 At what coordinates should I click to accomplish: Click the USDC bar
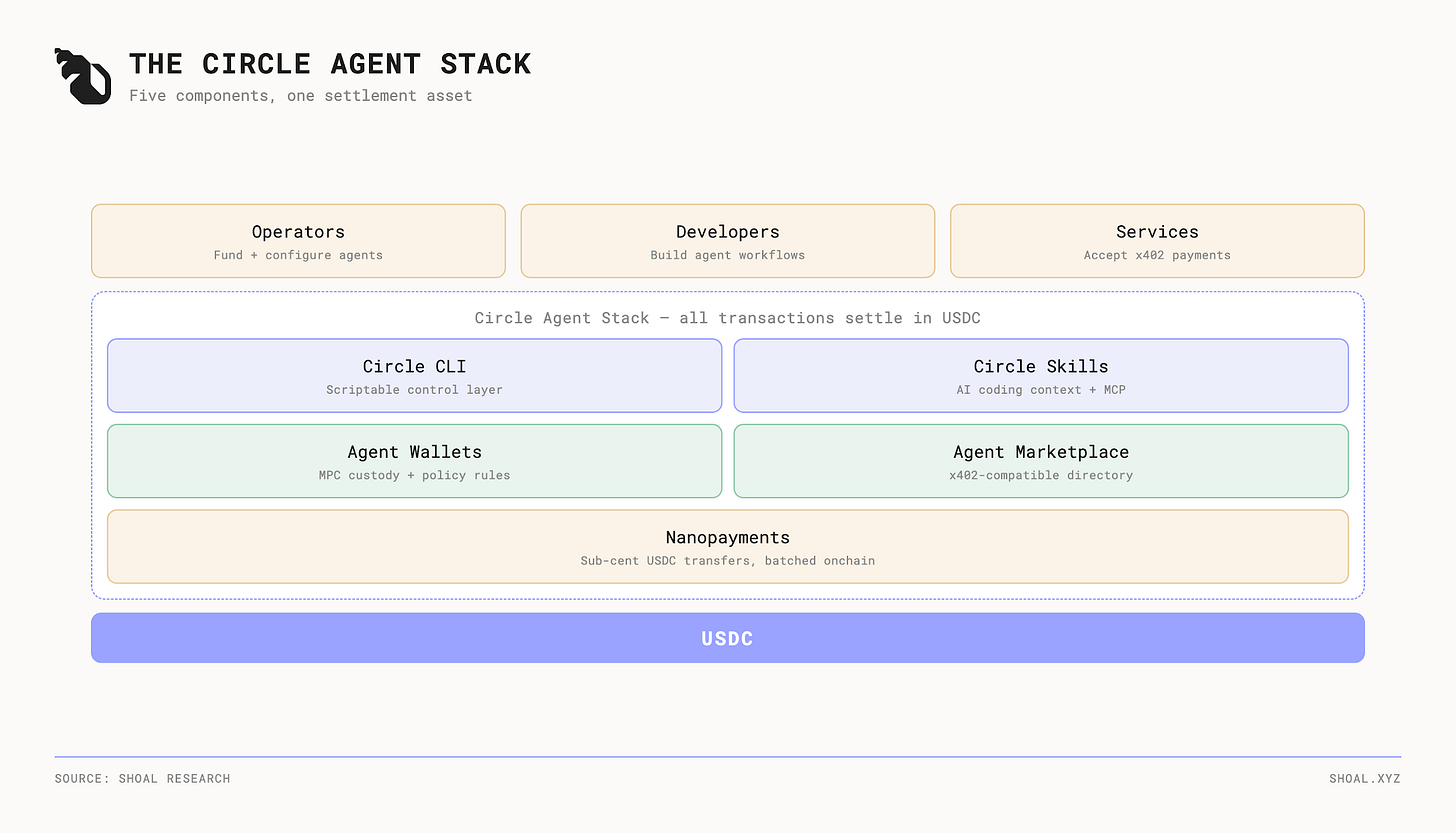[x=728, y=638]
